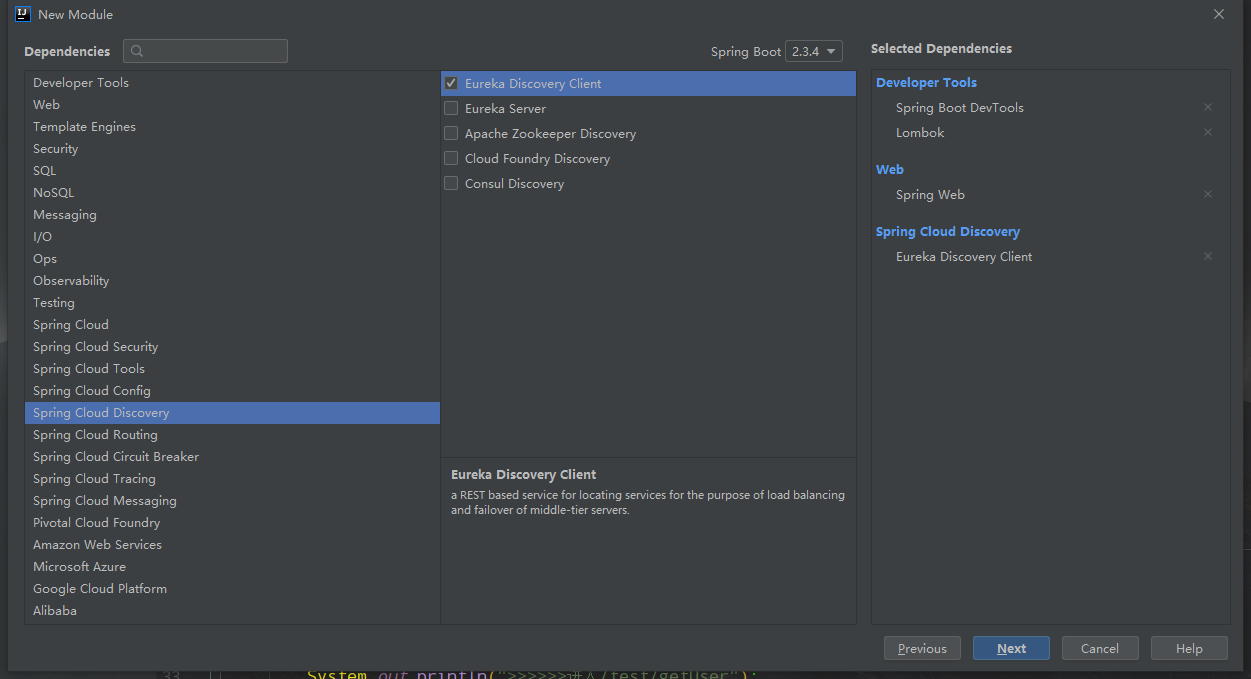Screen dimensions: 1251x679
Task: Select the Web category
Action: (232, 105)
